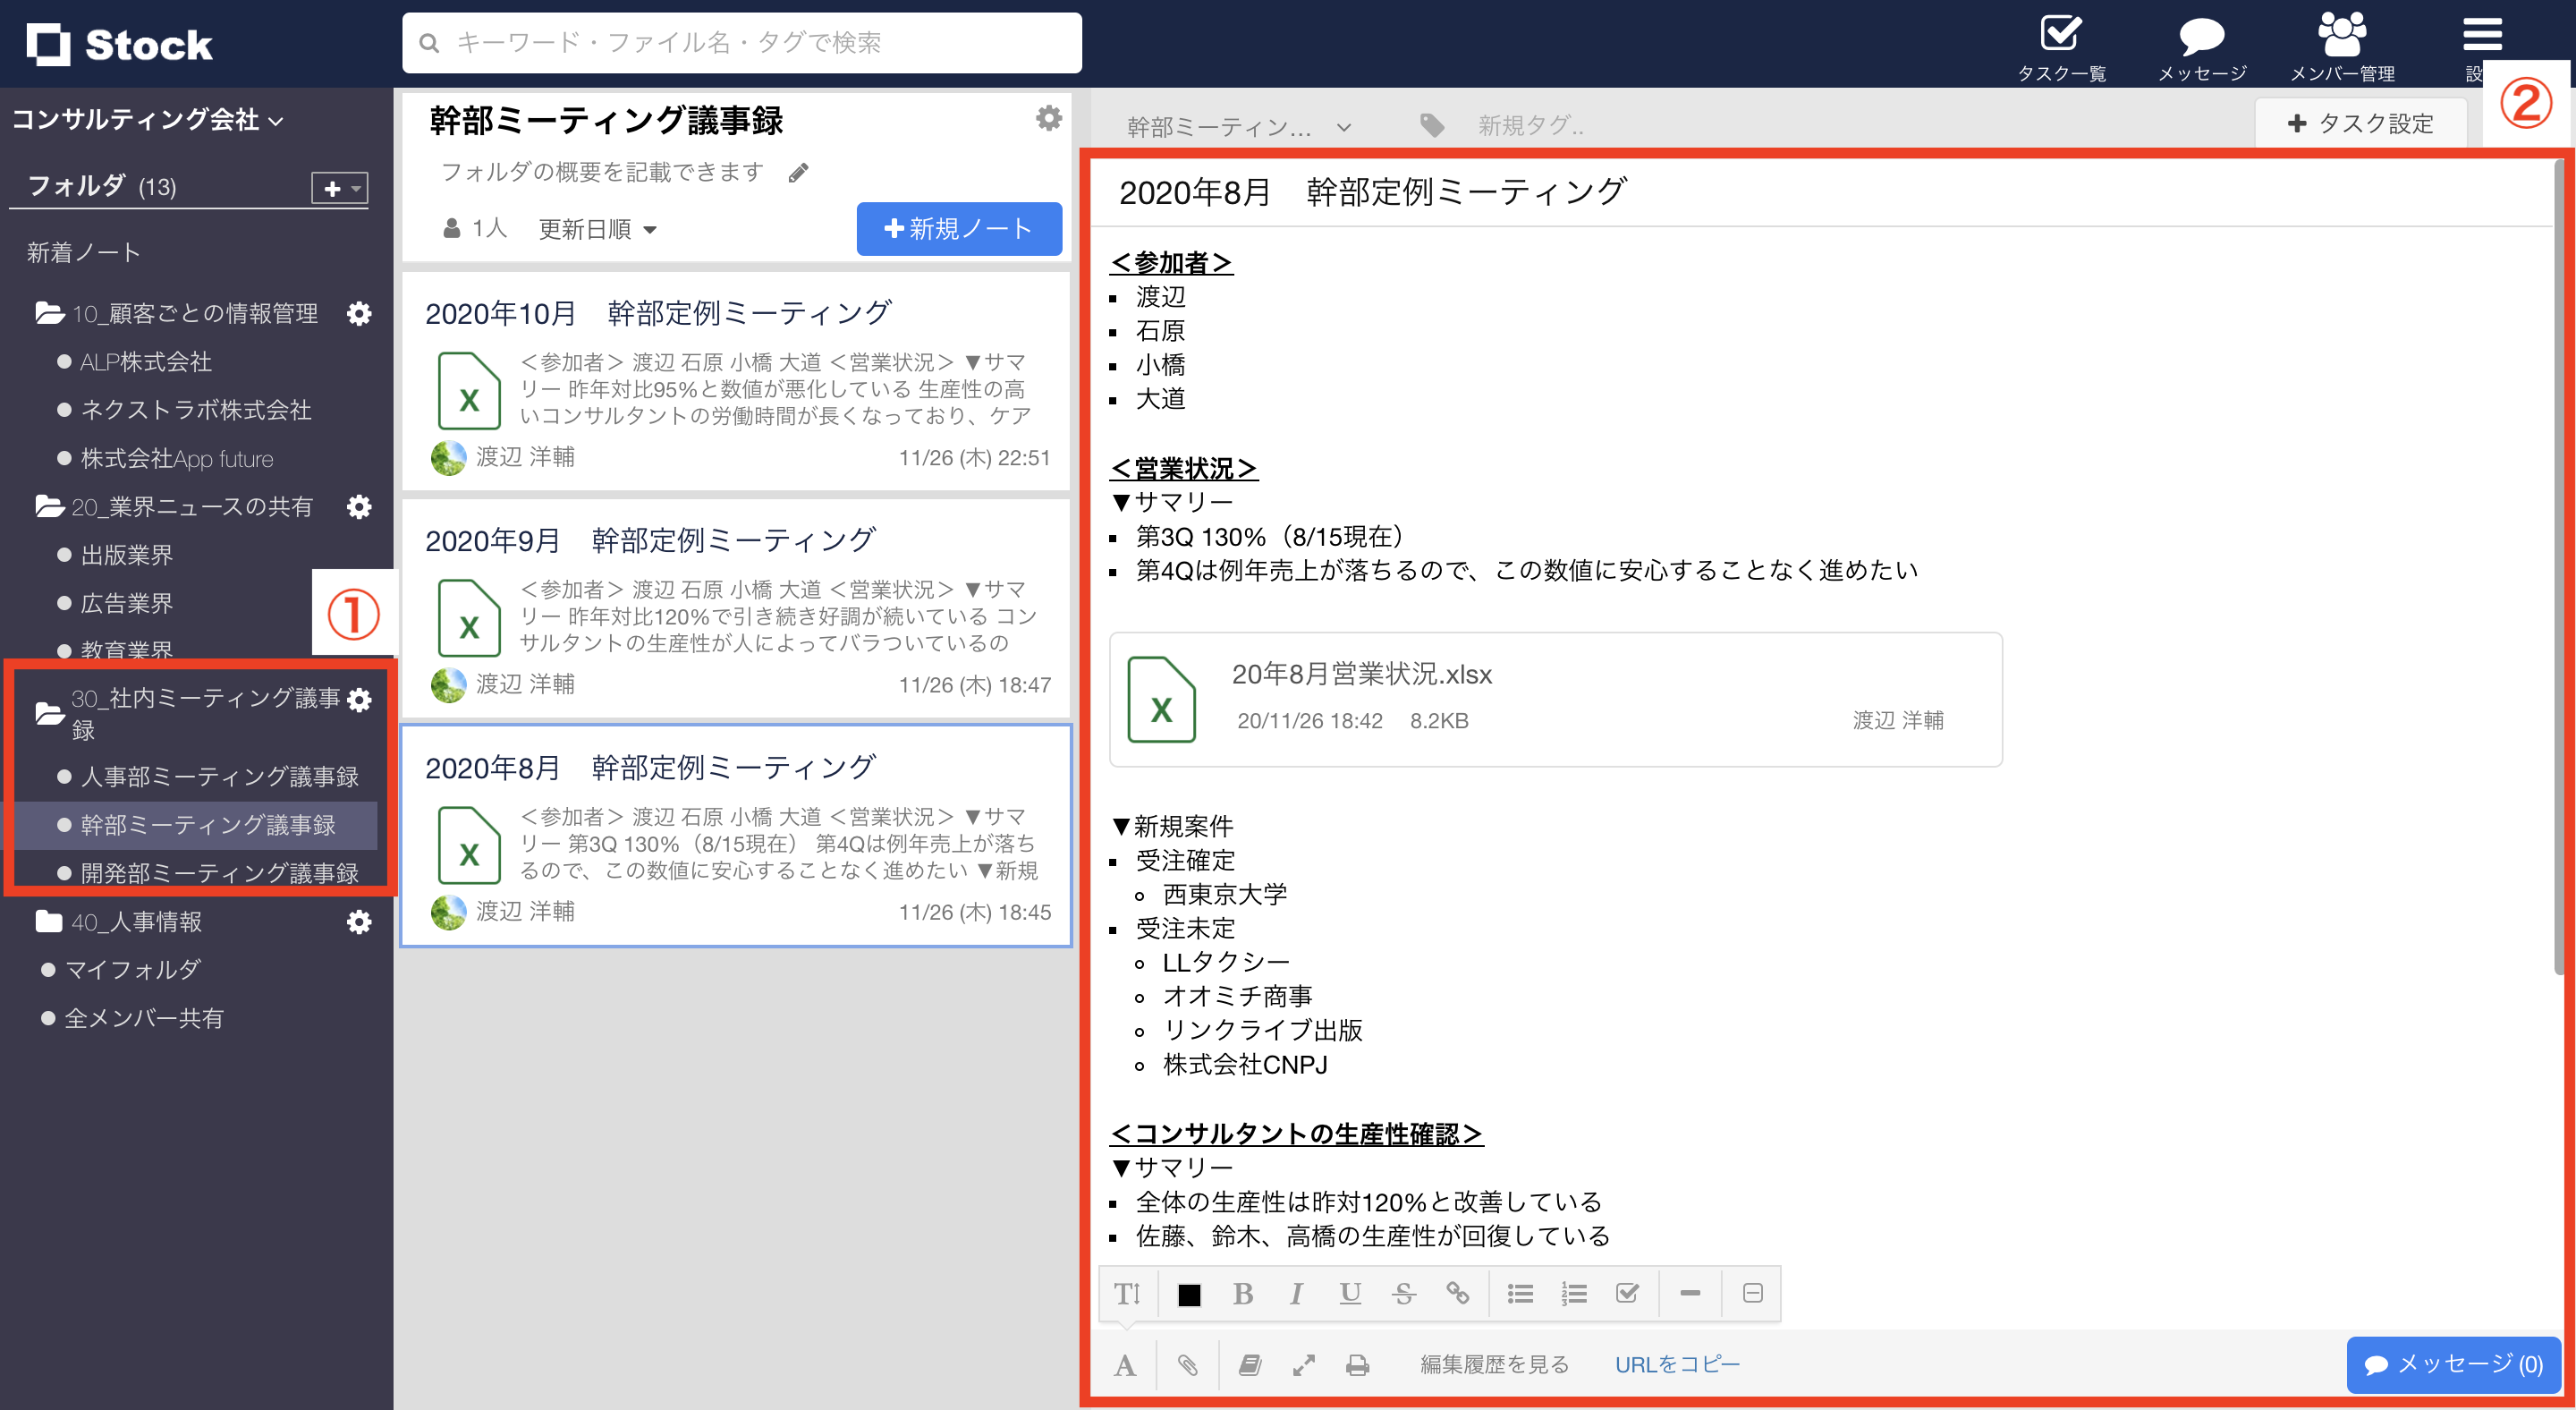Open the 出版業界 folder

pos(126,555)
